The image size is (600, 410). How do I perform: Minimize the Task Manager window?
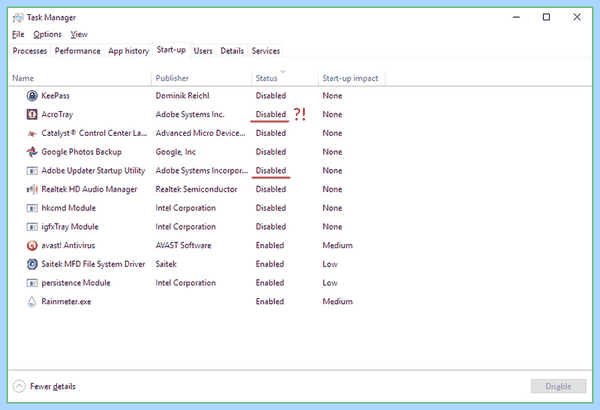[516, 17]
